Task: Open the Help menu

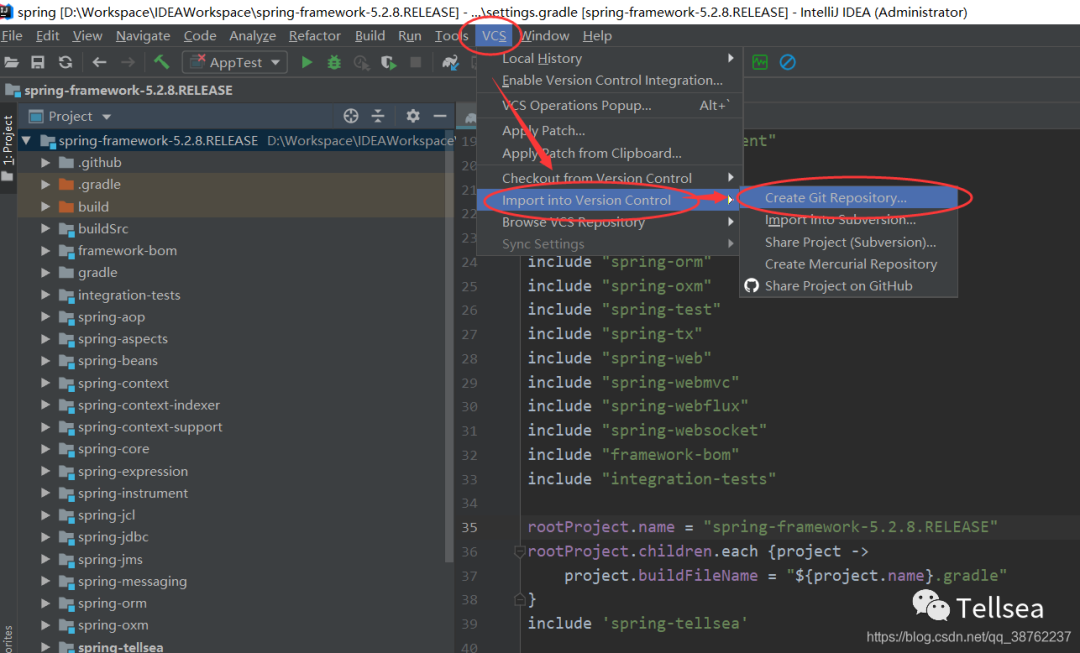Action: click(597, 36)
